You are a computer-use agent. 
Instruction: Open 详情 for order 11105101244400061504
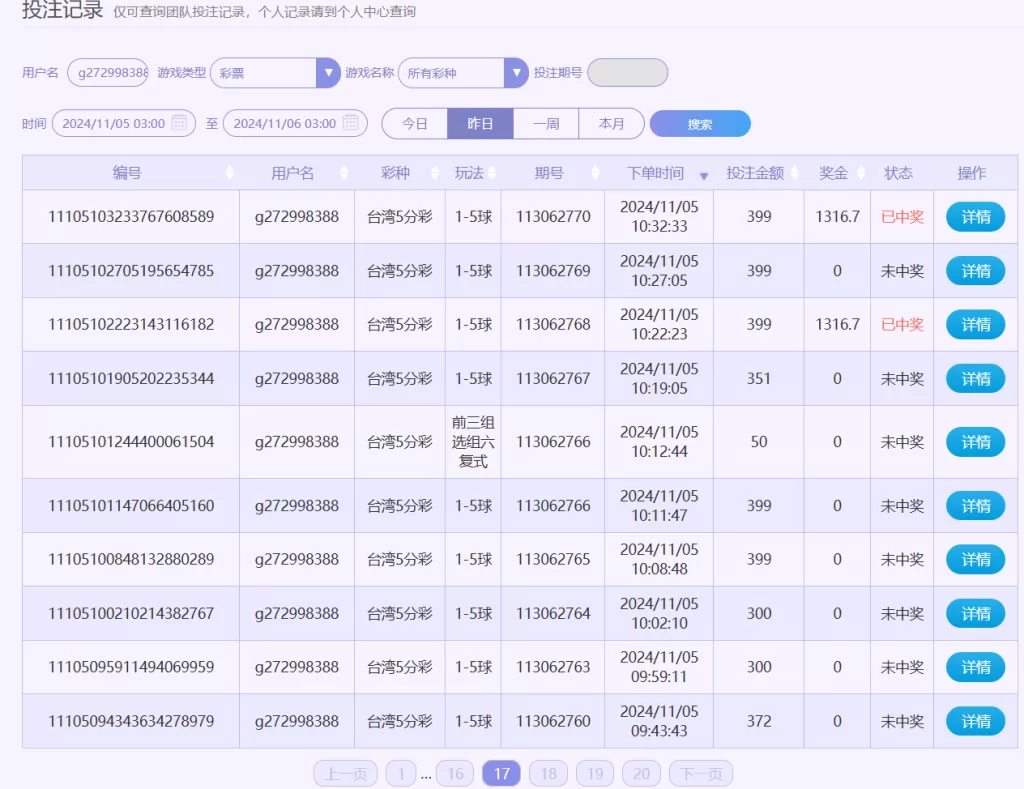click(976, 442)
